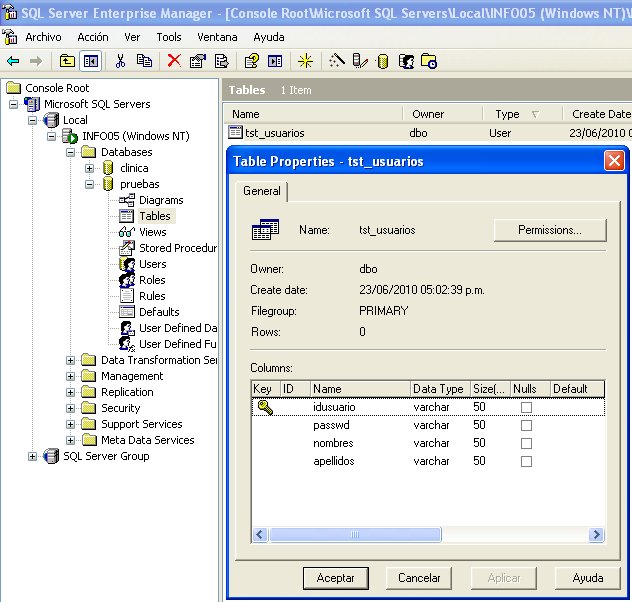Open the Acción menu

pyautogui.click(x=93, y=37)
